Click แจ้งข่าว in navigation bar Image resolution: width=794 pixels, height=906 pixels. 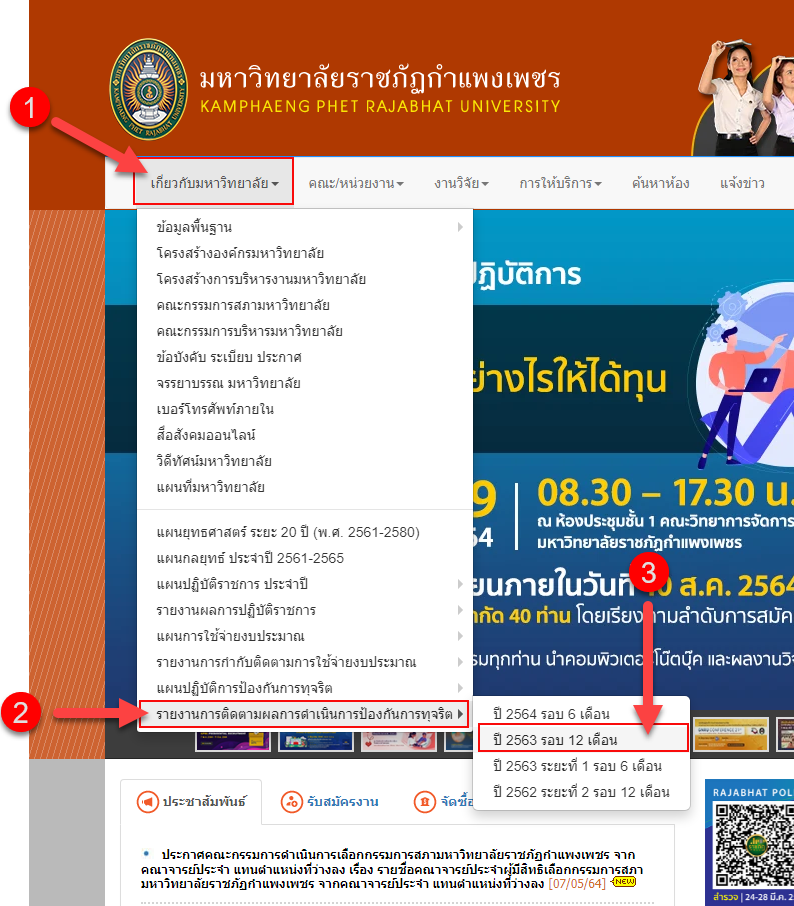742,184
